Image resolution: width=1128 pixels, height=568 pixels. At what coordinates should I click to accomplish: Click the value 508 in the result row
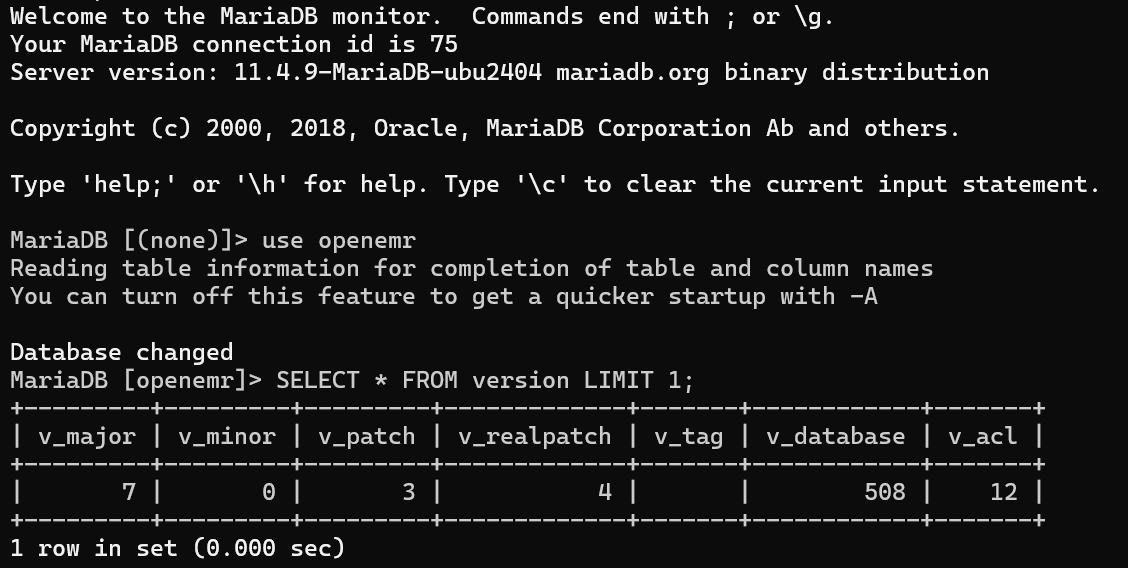point(884,492)
